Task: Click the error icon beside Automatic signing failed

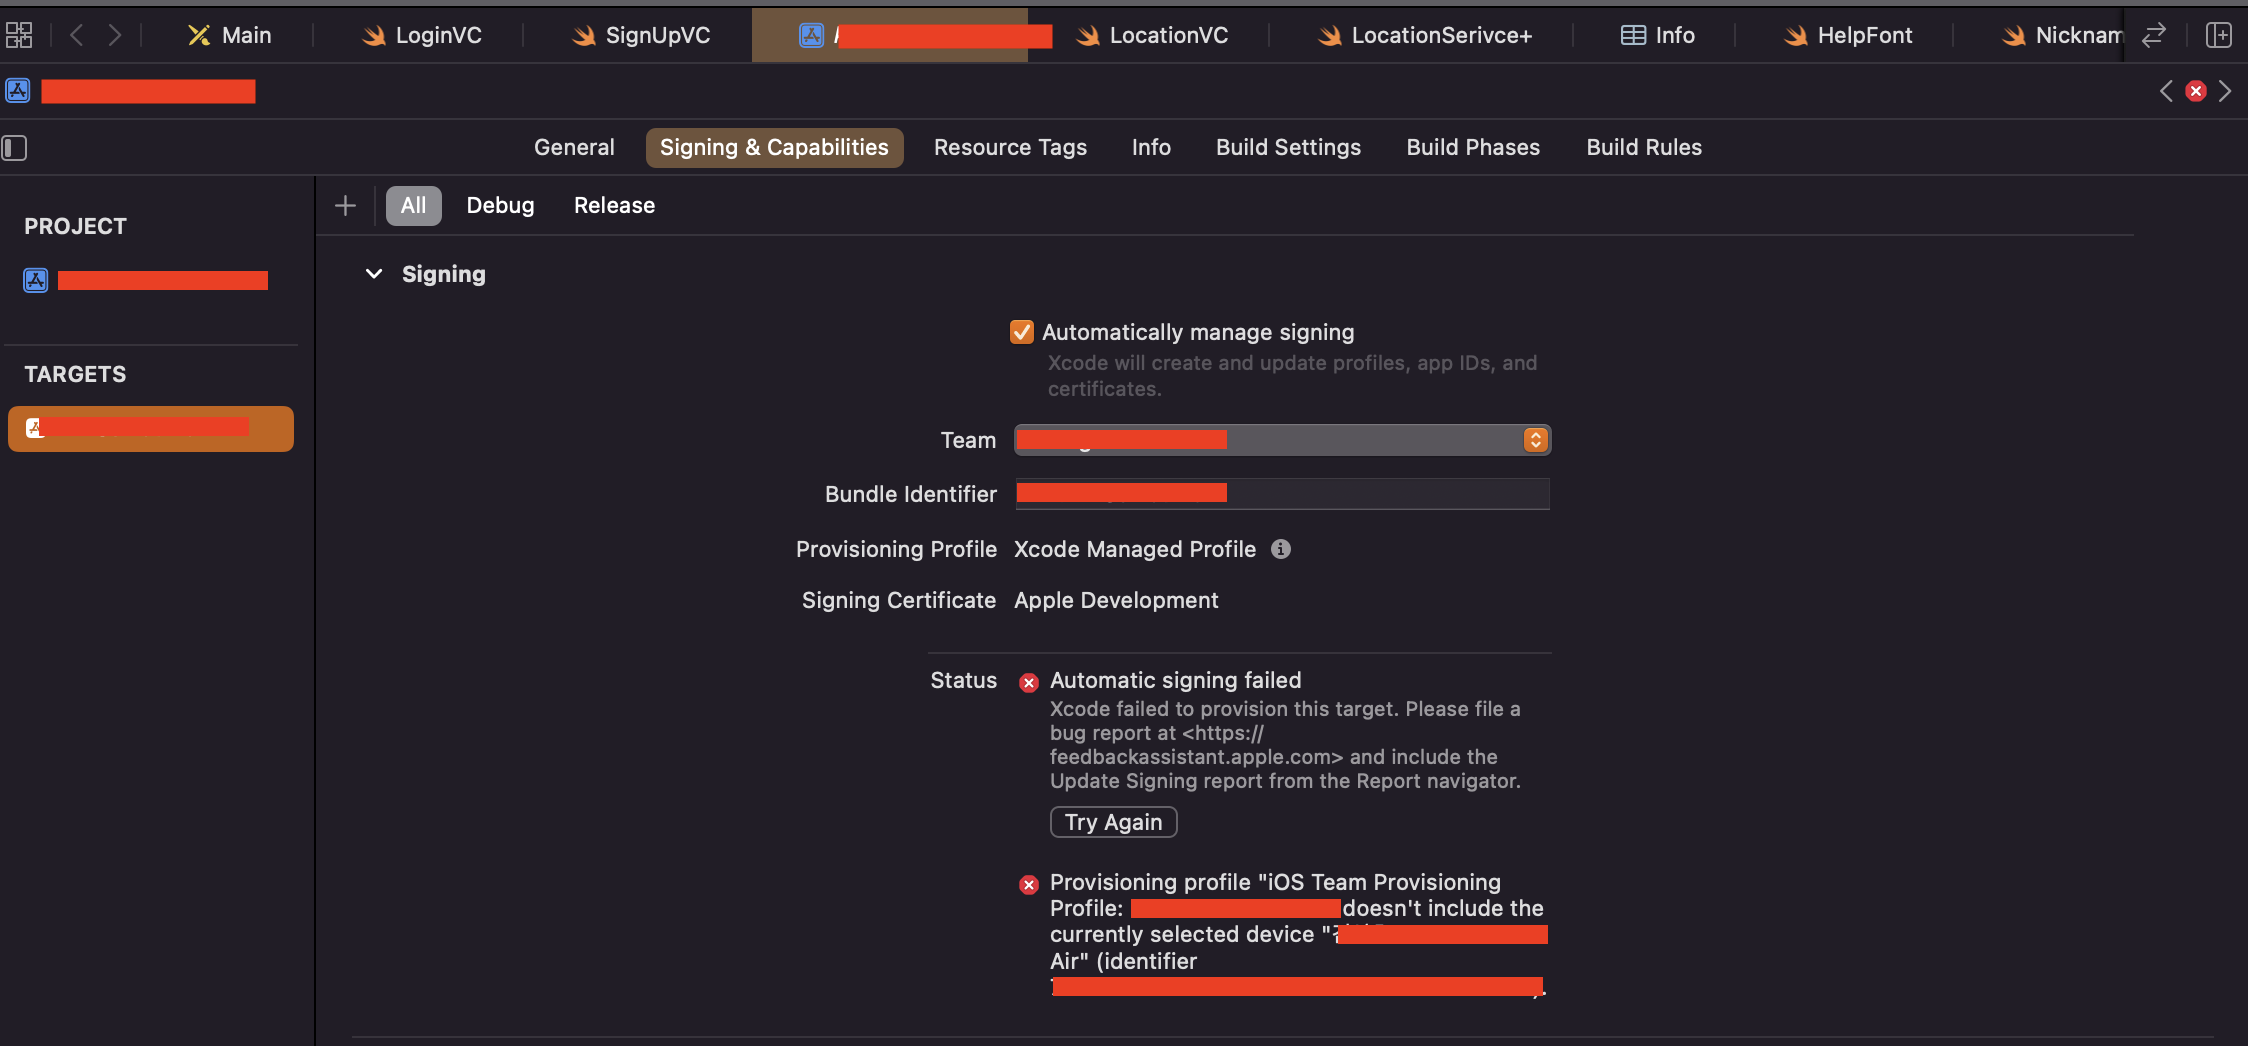Action: click(x=1028, y=683)
